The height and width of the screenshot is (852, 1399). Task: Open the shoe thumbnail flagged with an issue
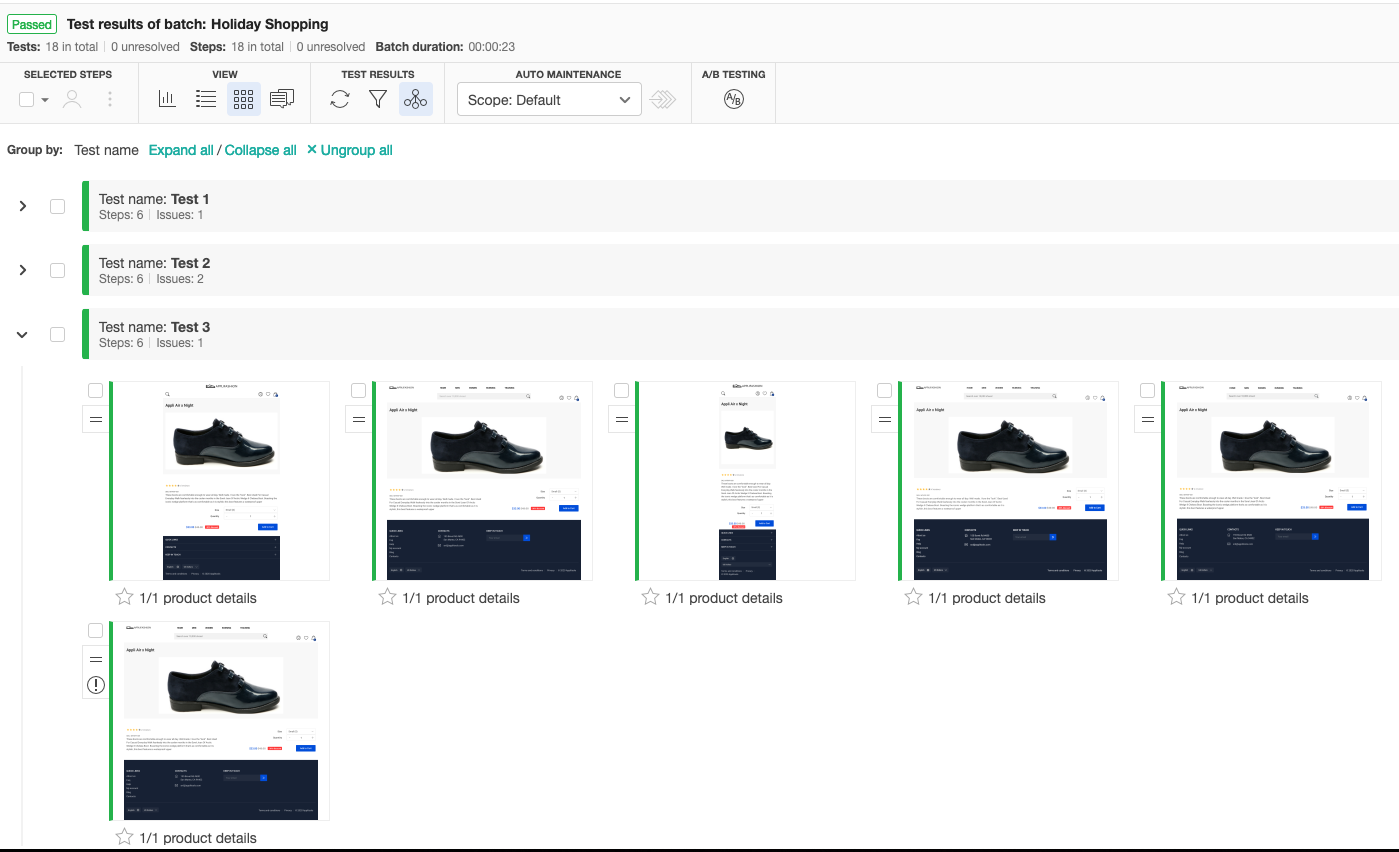tap(221, 720)
